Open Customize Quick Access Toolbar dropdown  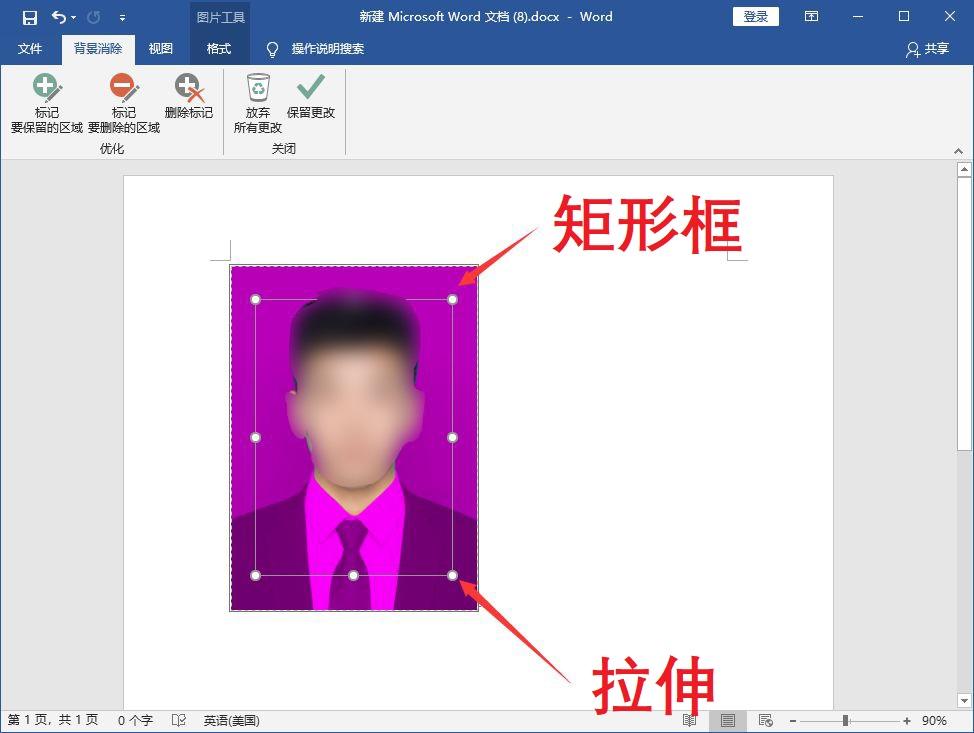[122, 18]
